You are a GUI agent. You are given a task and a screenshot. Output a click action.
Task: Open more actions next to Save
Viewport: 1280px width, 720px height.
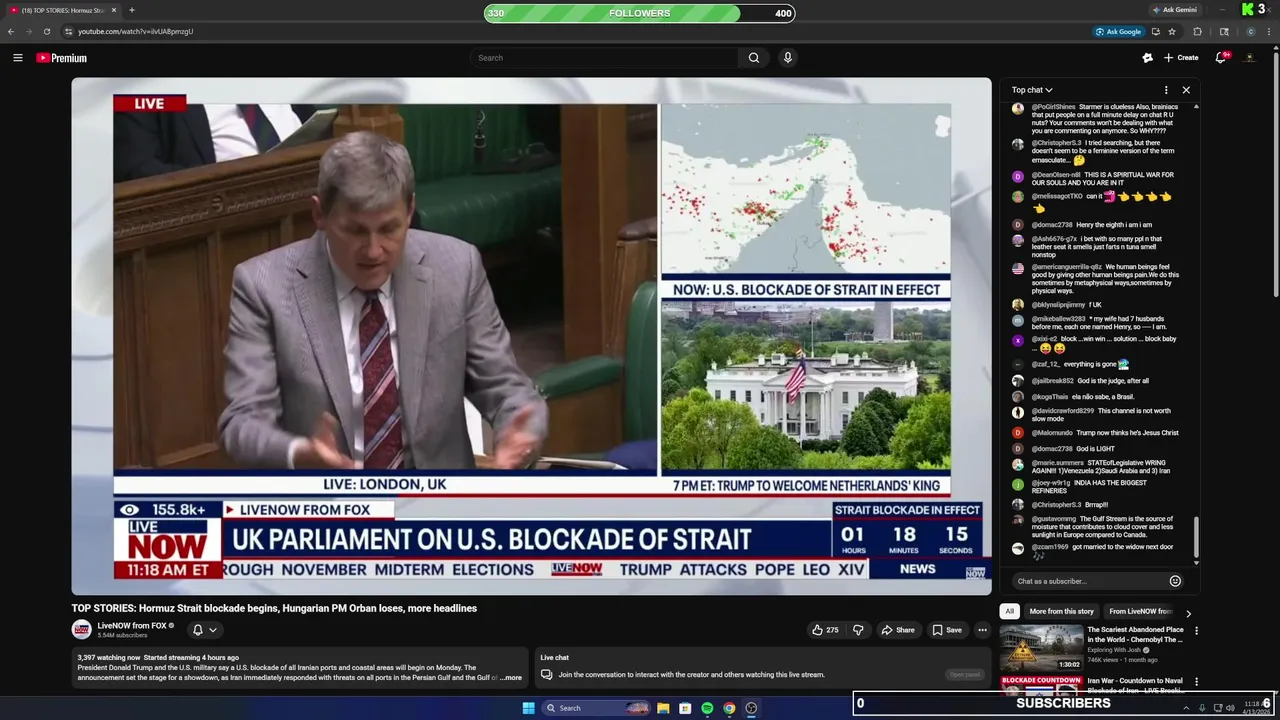[982, 630]
